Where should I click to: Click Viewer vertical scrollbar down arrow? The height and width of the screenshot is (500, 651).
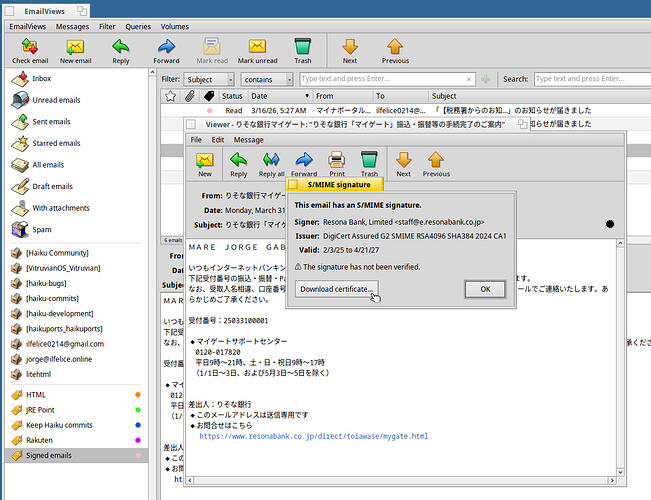pyautogui.click(x=620, y=472)
